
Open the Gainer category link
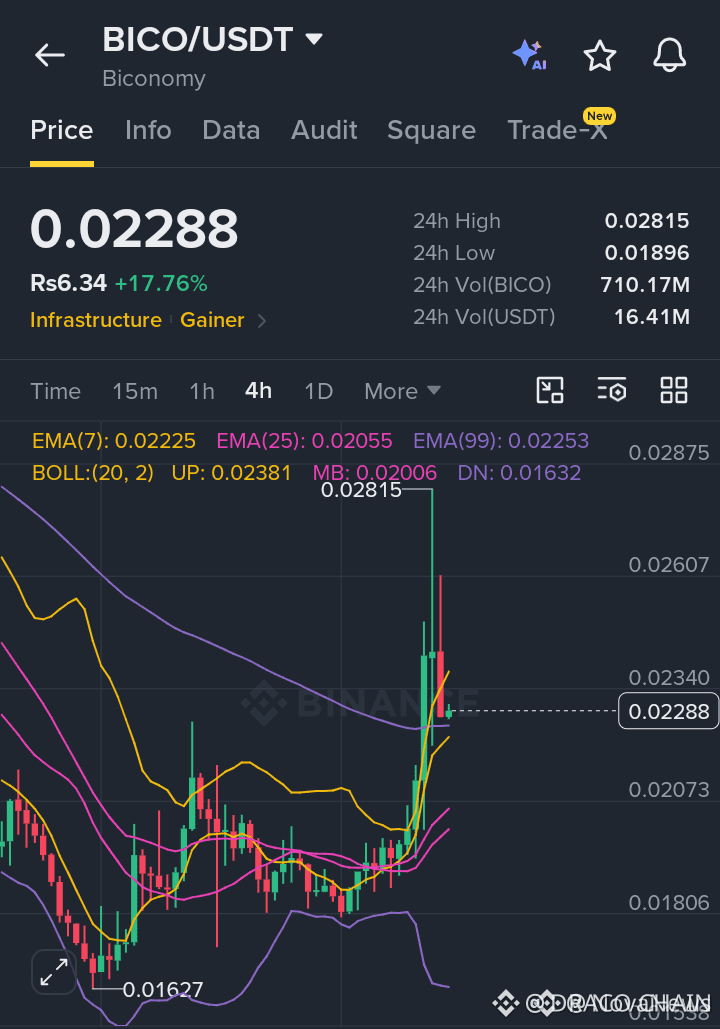(212, 320)
